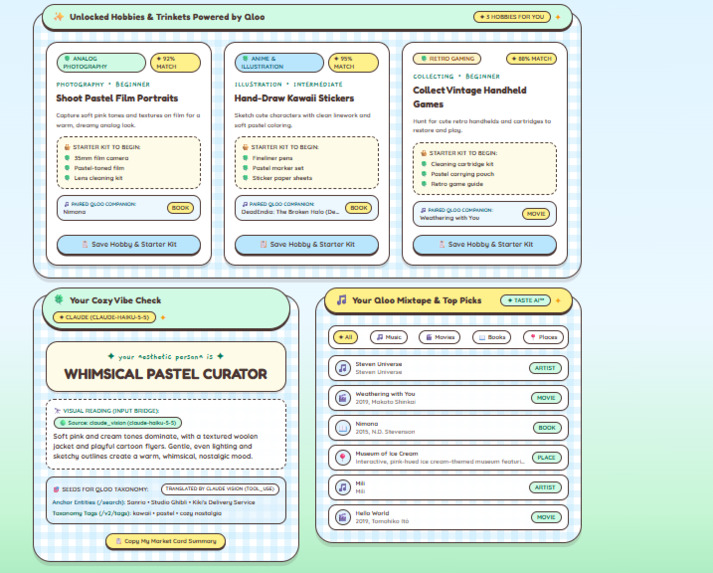Click the Shoot Pastel Film Portraits title

tap(117, 98)
